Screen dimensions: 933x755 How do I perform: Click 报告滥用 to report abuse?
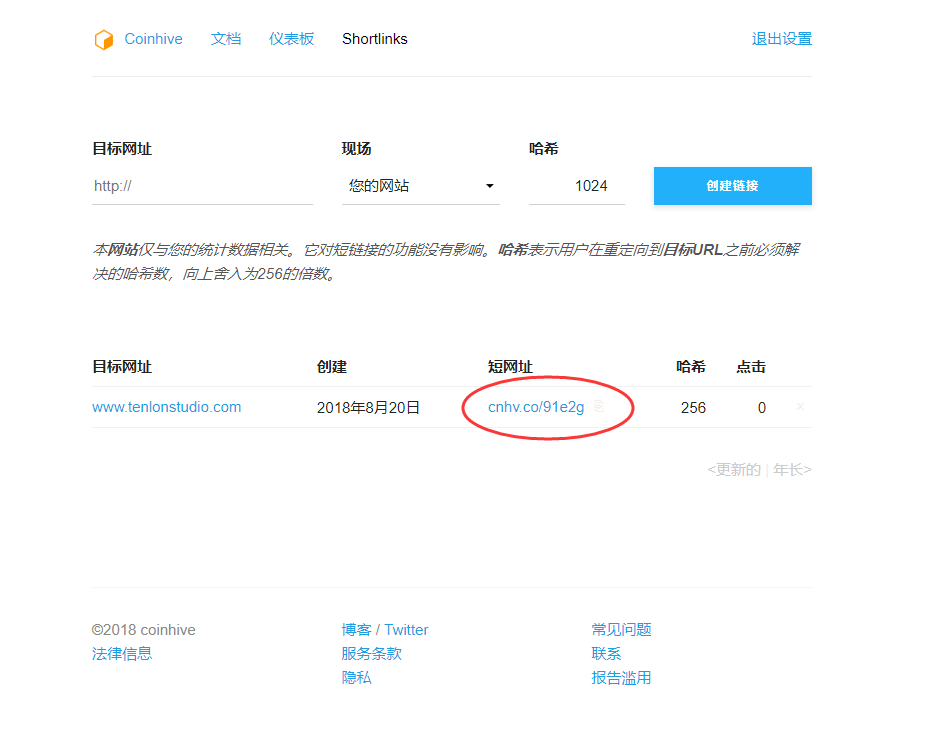click(x=620, y=677)
